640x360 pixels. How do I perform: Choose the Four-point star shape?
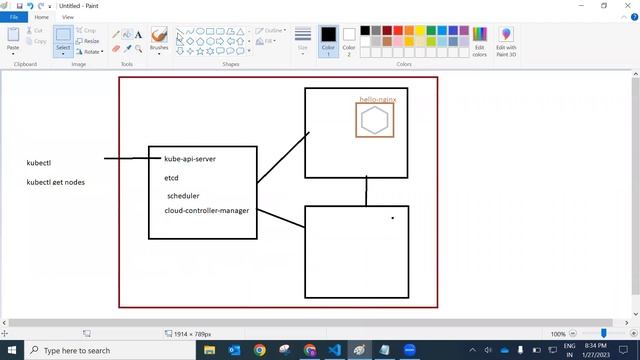190,51
